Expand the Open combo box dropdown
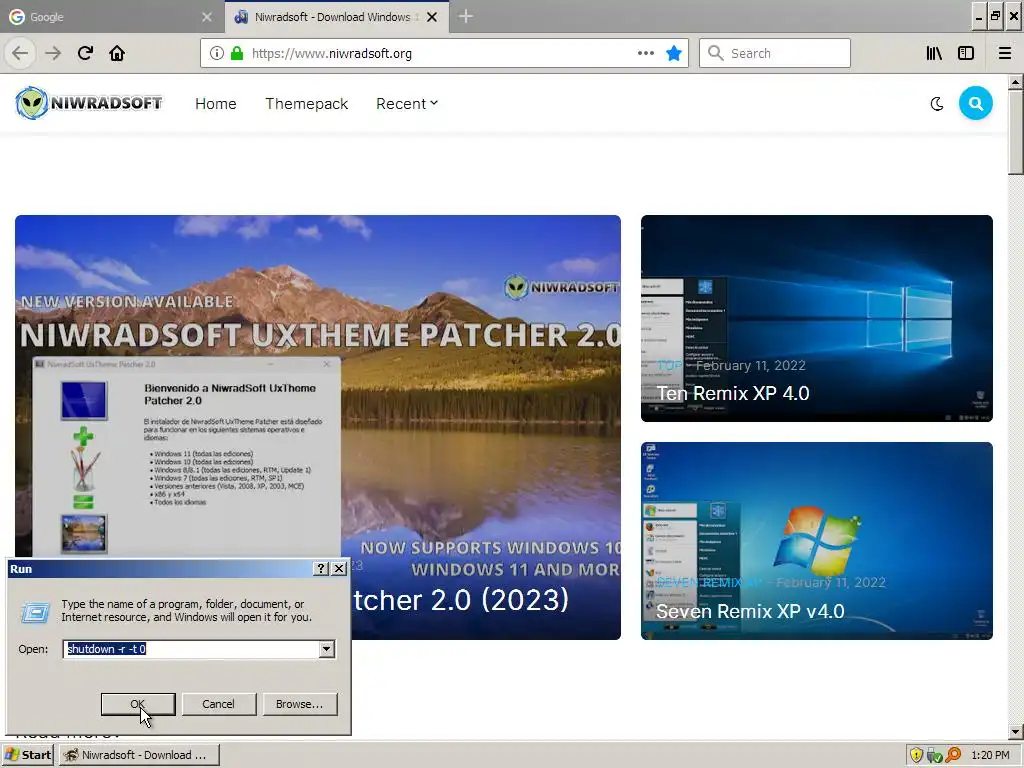Image resolution: width=1024 pixels, height=768 pixels. point(327,649)
